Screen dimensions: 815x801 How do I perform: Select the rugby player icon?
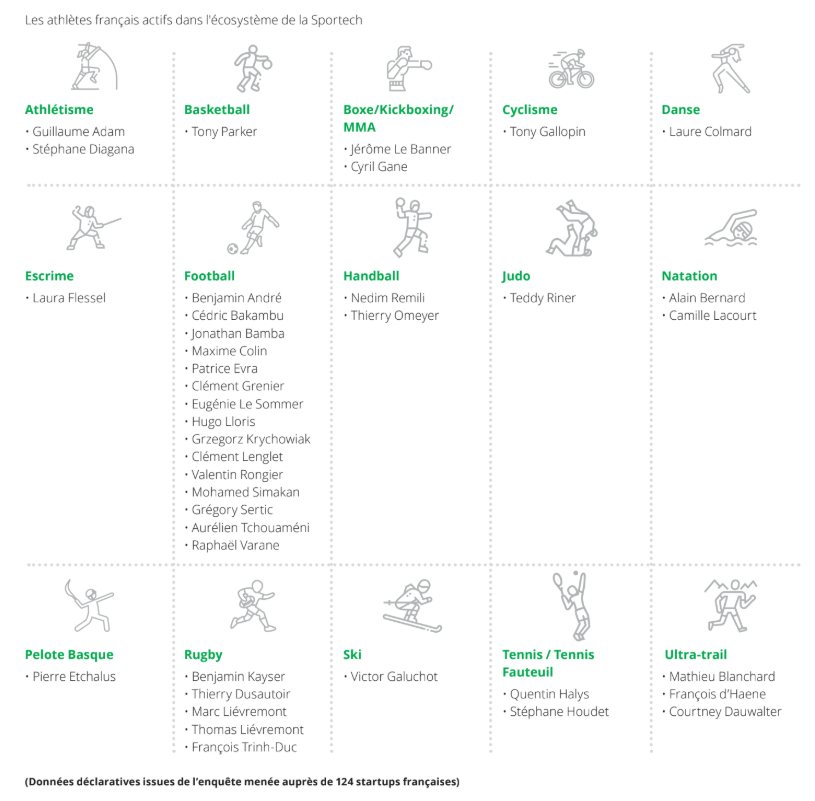(249, 608)
